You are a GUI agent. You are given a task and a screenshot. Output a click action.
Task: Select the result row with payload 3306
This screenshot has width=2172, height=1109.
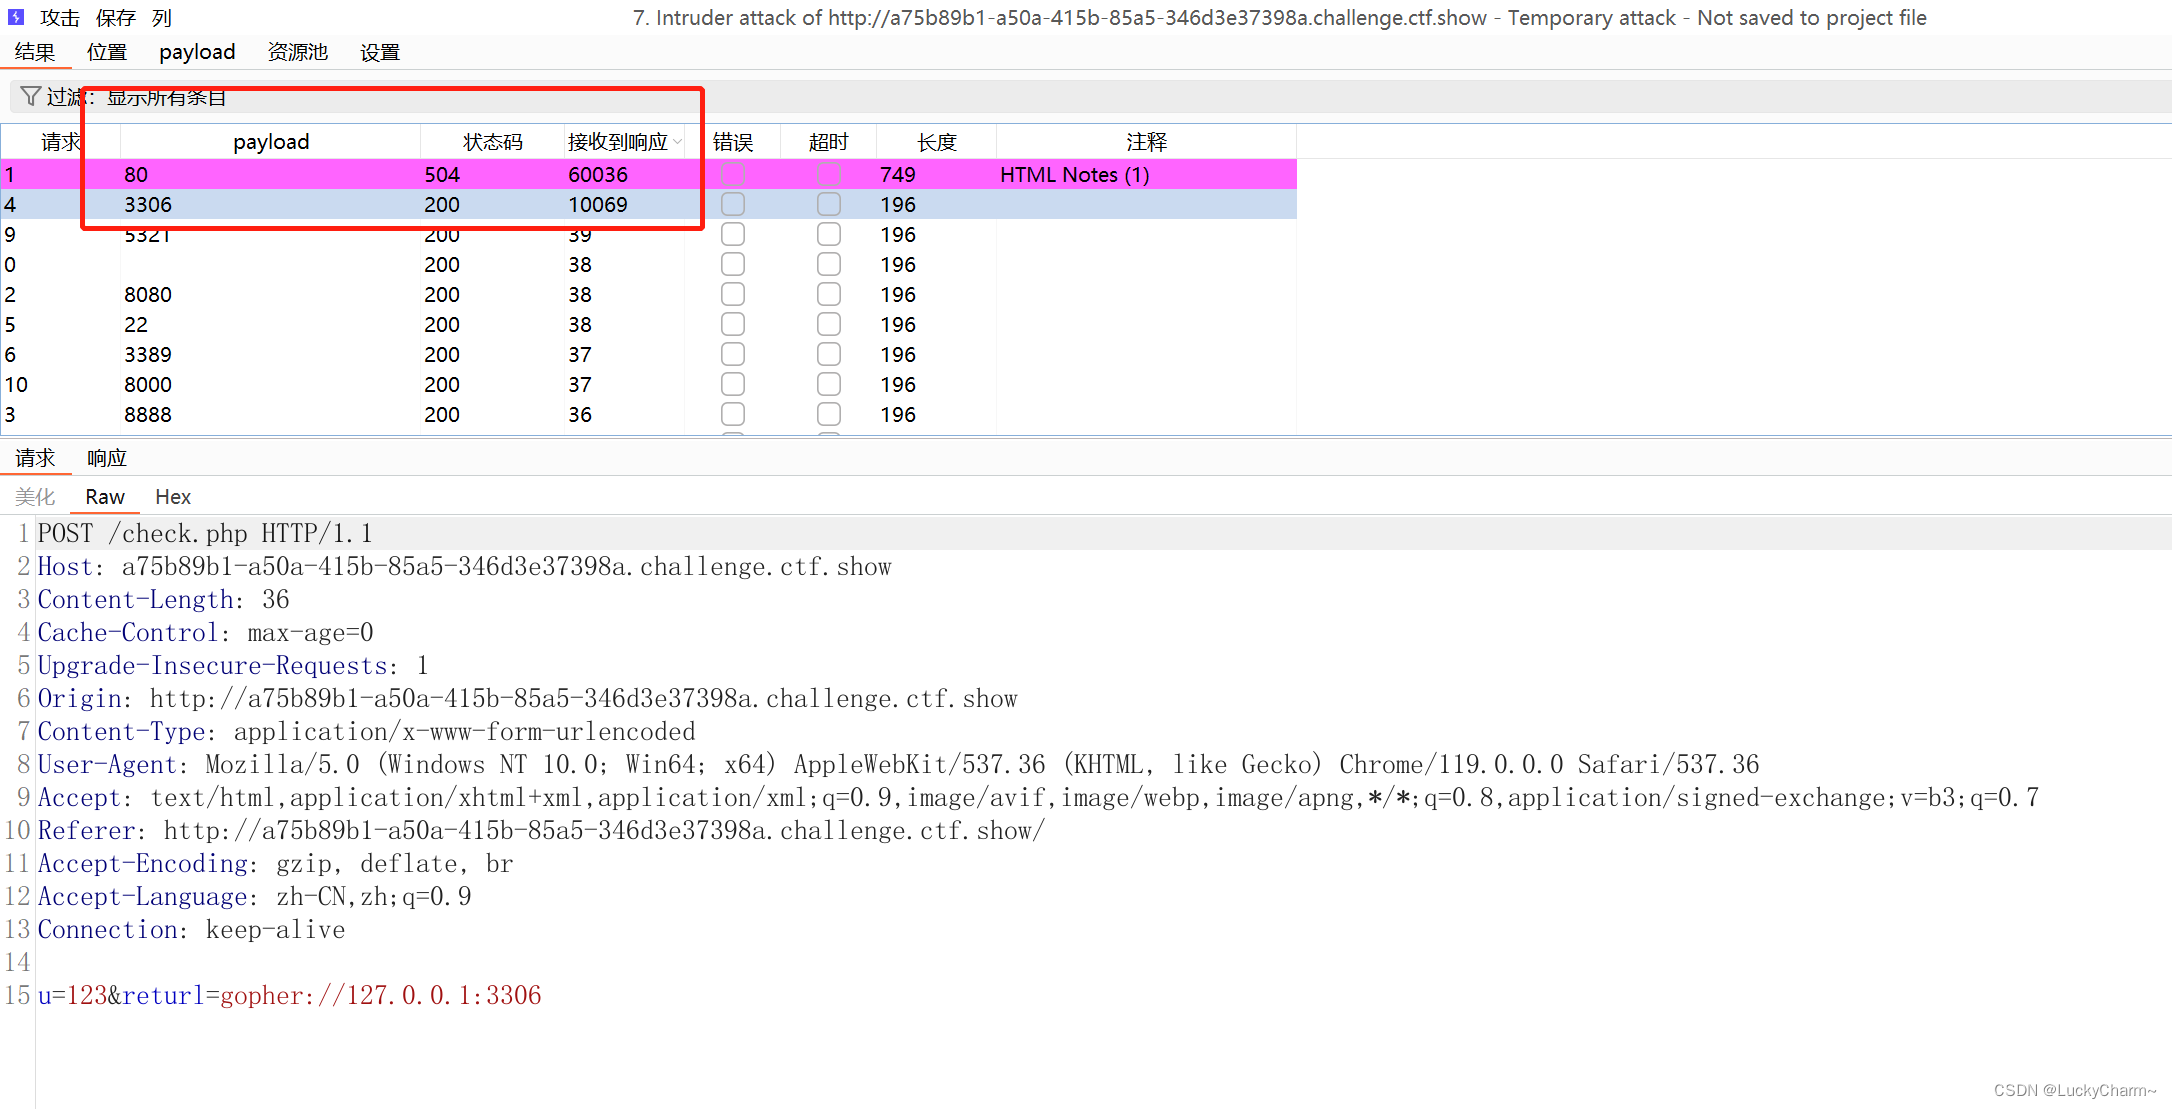click(648, 204)
